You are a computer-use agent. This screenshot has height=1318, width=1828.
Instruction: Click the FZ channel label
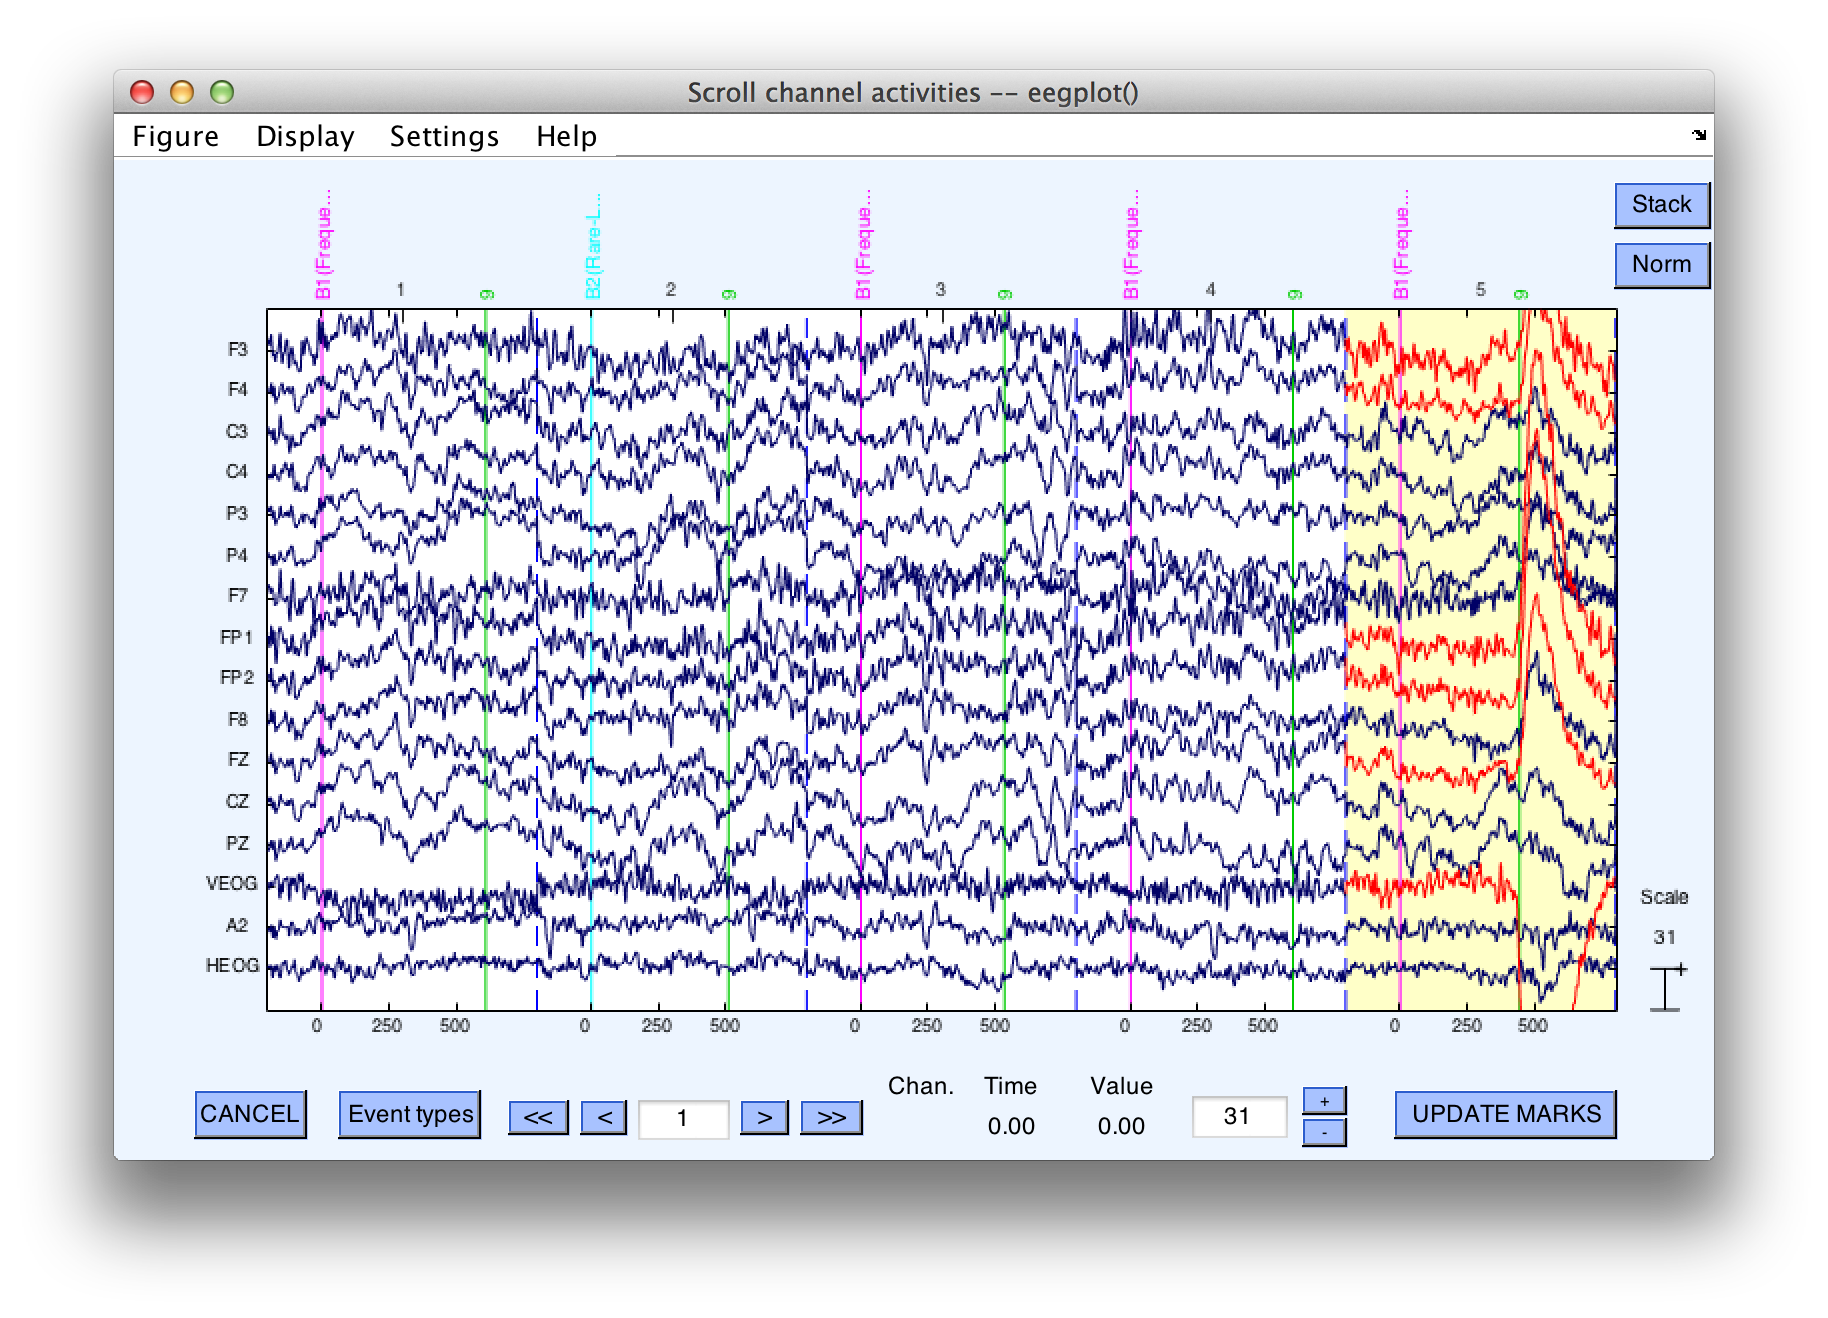coord(237,759)
